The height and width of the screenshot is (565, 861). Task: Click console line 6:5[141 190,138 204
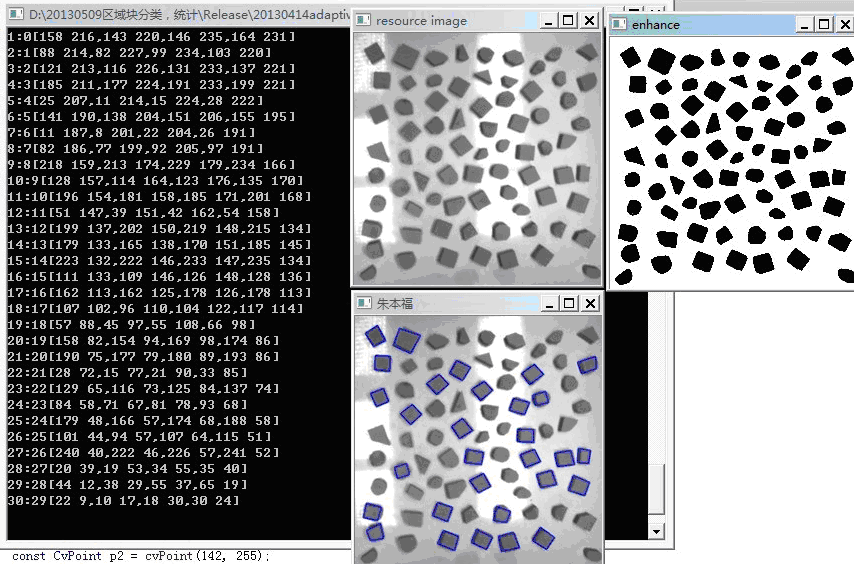coord(152,117)
